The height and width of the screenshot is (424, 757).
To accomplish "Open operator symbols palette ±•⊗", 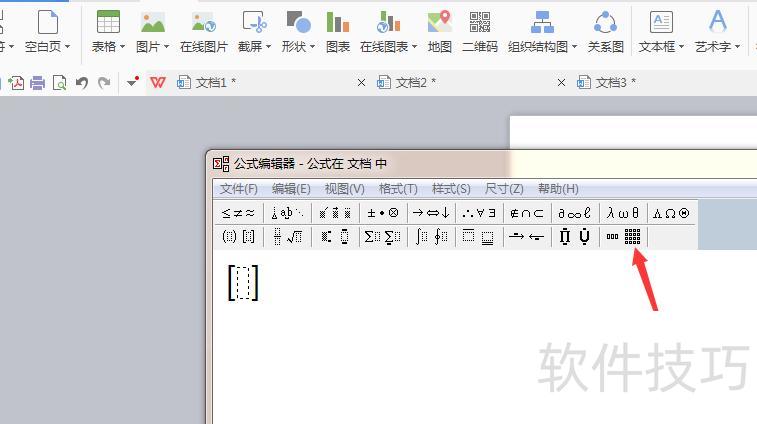I will coord(383,213).
